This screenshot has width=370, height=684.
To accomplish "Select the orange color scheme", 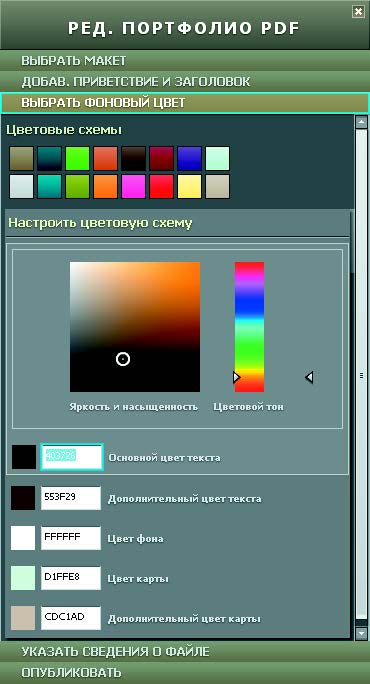I will (105, 186).
